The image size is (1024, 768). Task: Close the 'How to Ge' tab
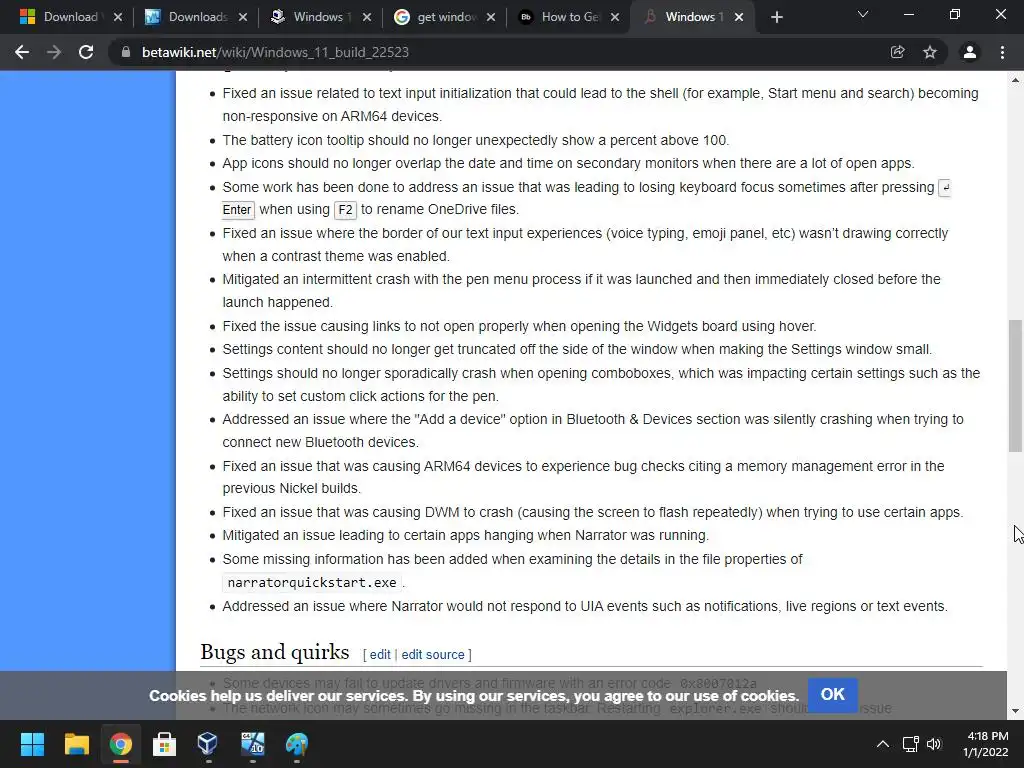(615, 18)
